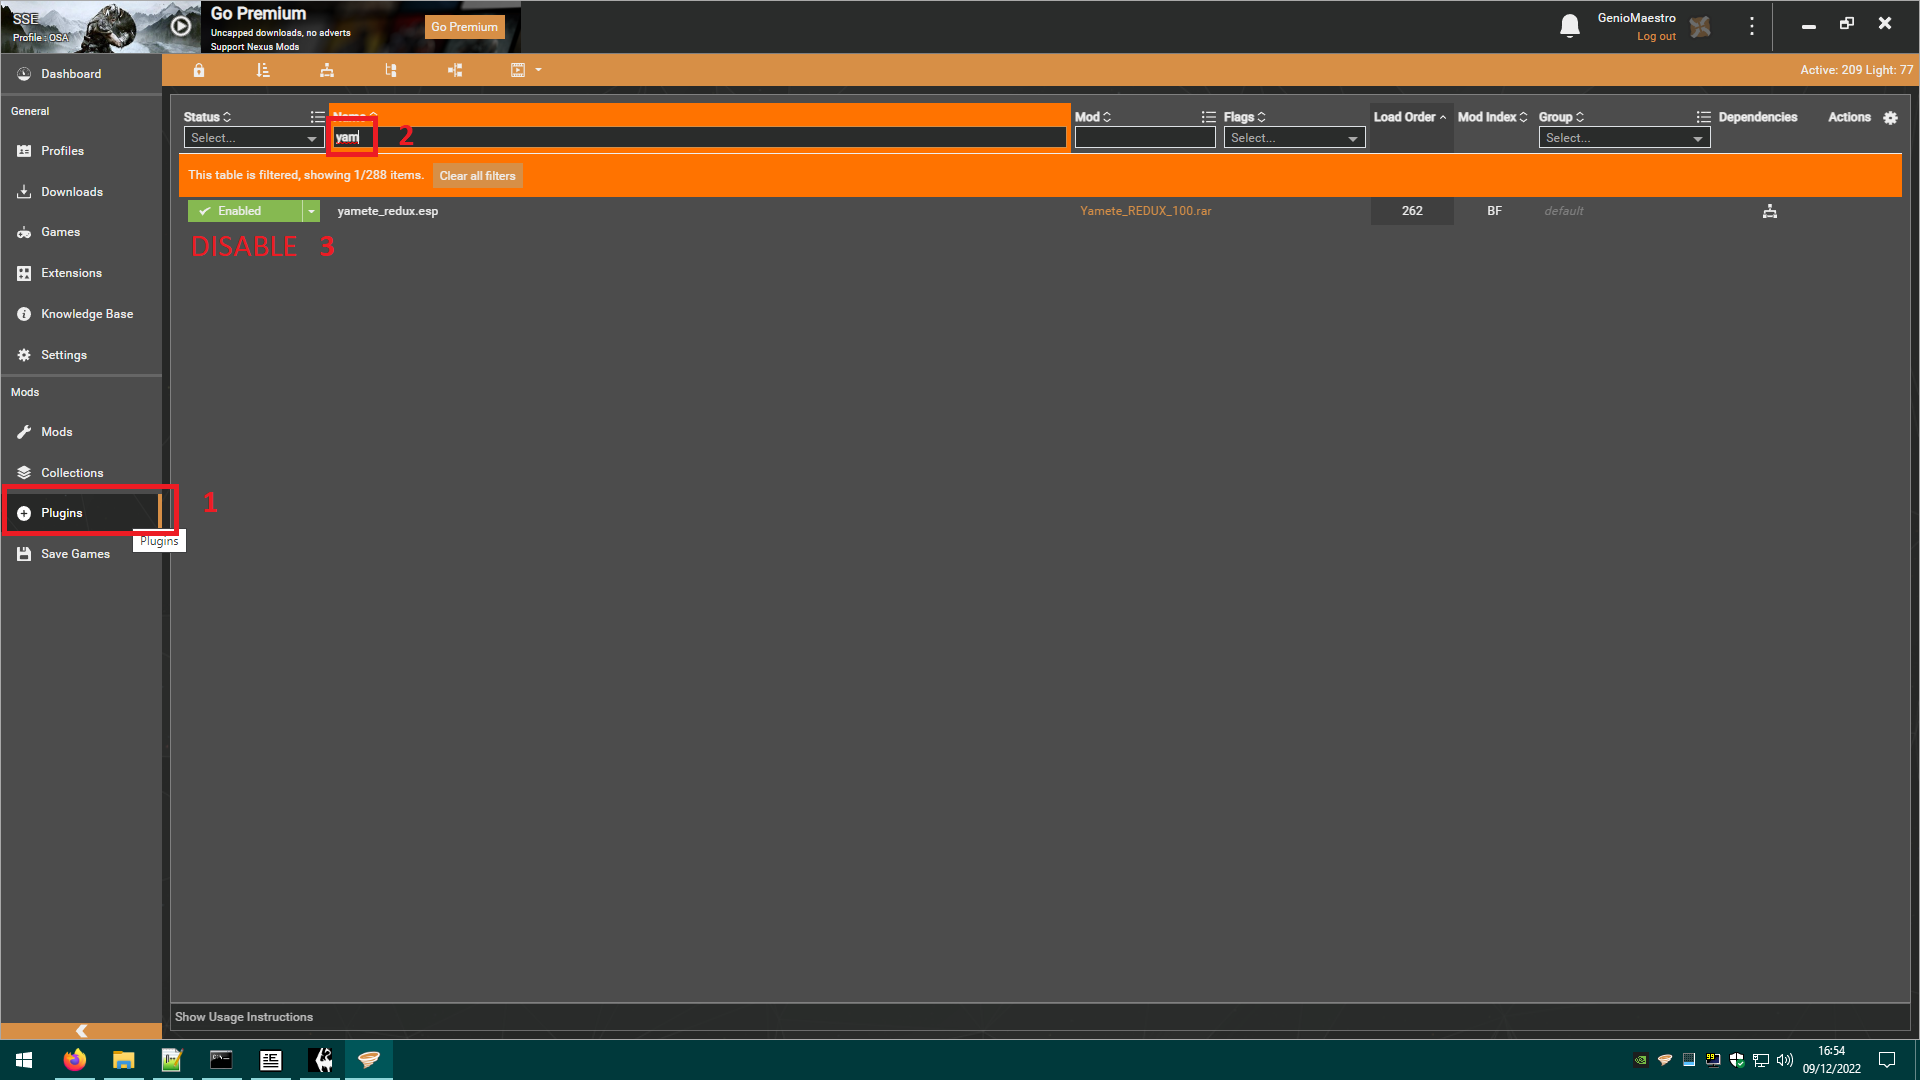This screenshot has width=1920, height=1080.
Task: Open the Windows Start menu
Action: pyautogui.click(x=24, y=1060)
